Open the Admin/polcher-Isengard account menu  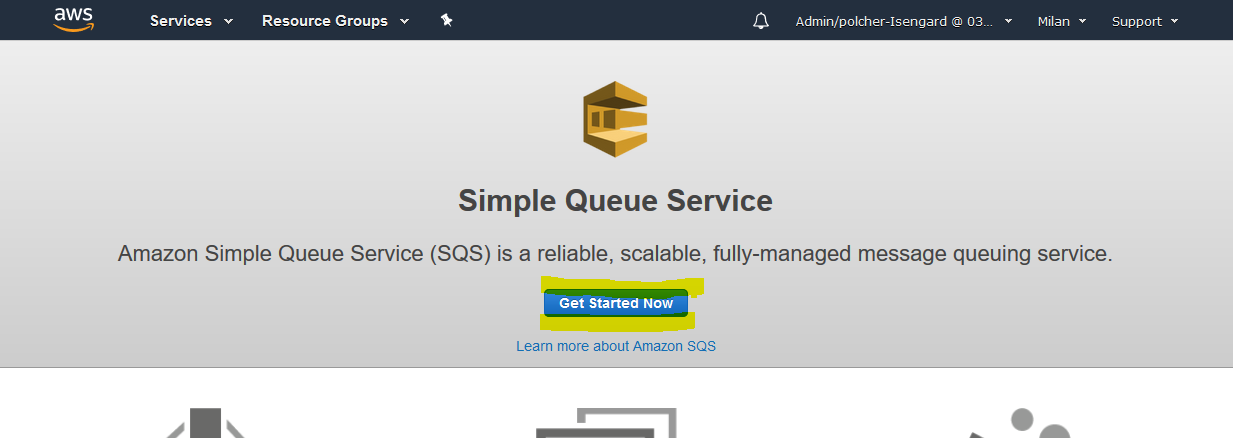click(x=904, y=21)
